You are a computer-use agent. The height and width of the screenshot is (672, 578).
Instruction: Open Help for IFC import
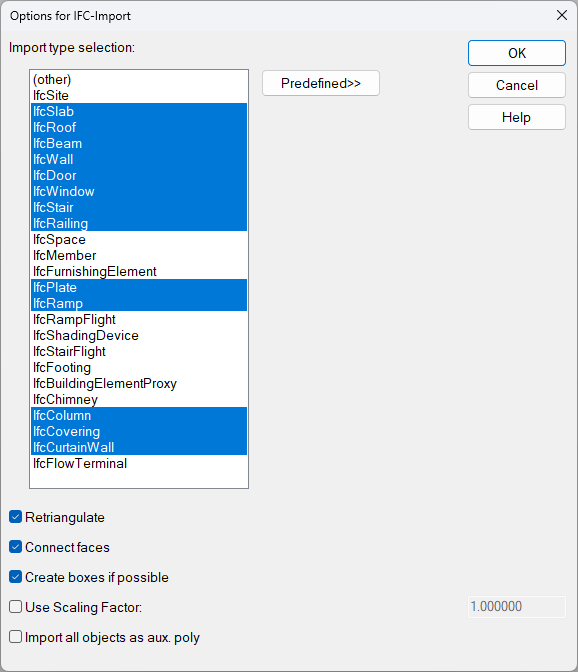point(517,117)
